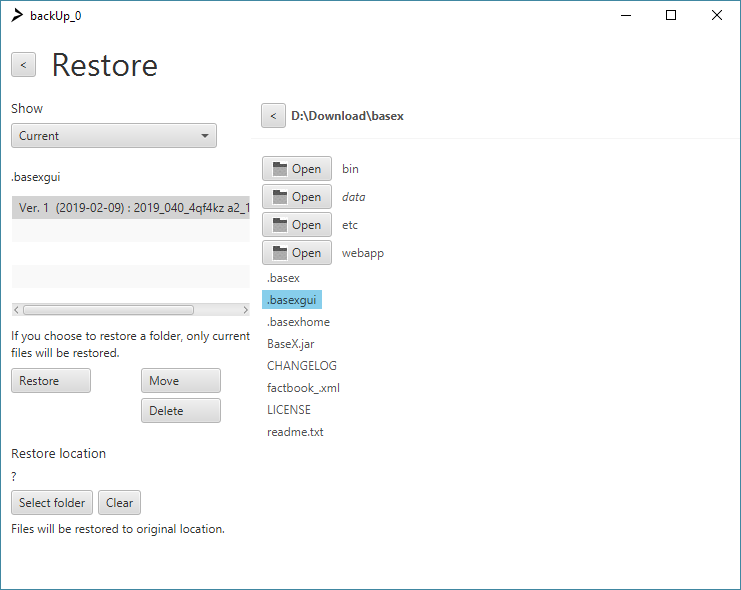Click the Restore button
Viewport: 741px width, 590px height.
(51, 381)
